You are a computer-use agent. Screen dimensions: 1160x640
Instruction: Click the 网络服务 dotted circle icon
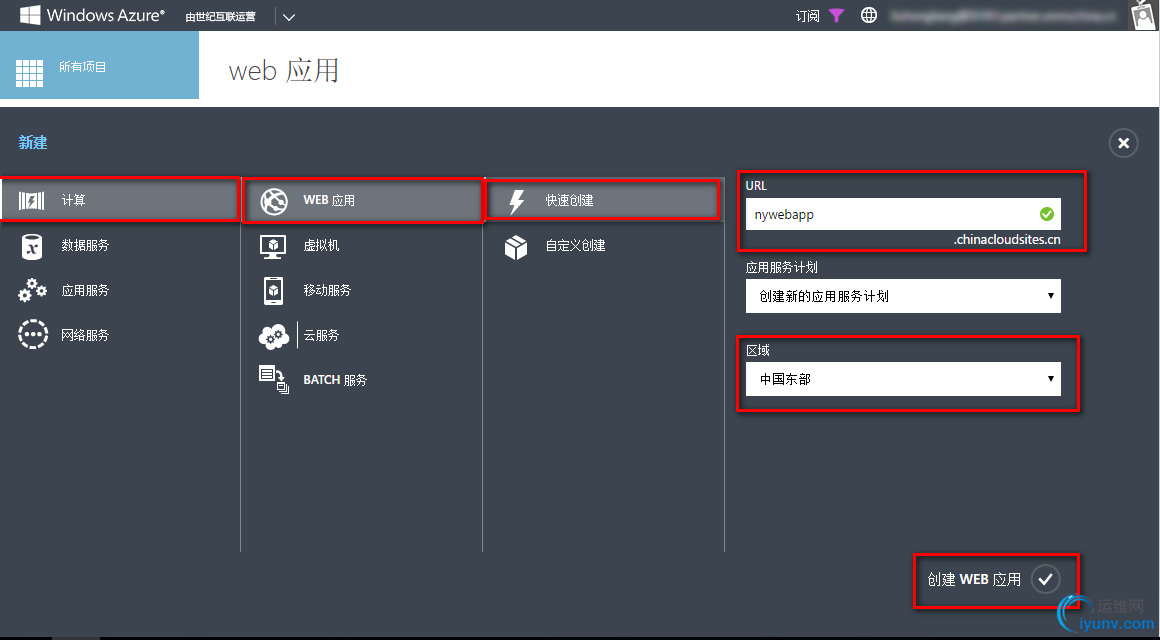pyautogui.click(x=33, y=334)
